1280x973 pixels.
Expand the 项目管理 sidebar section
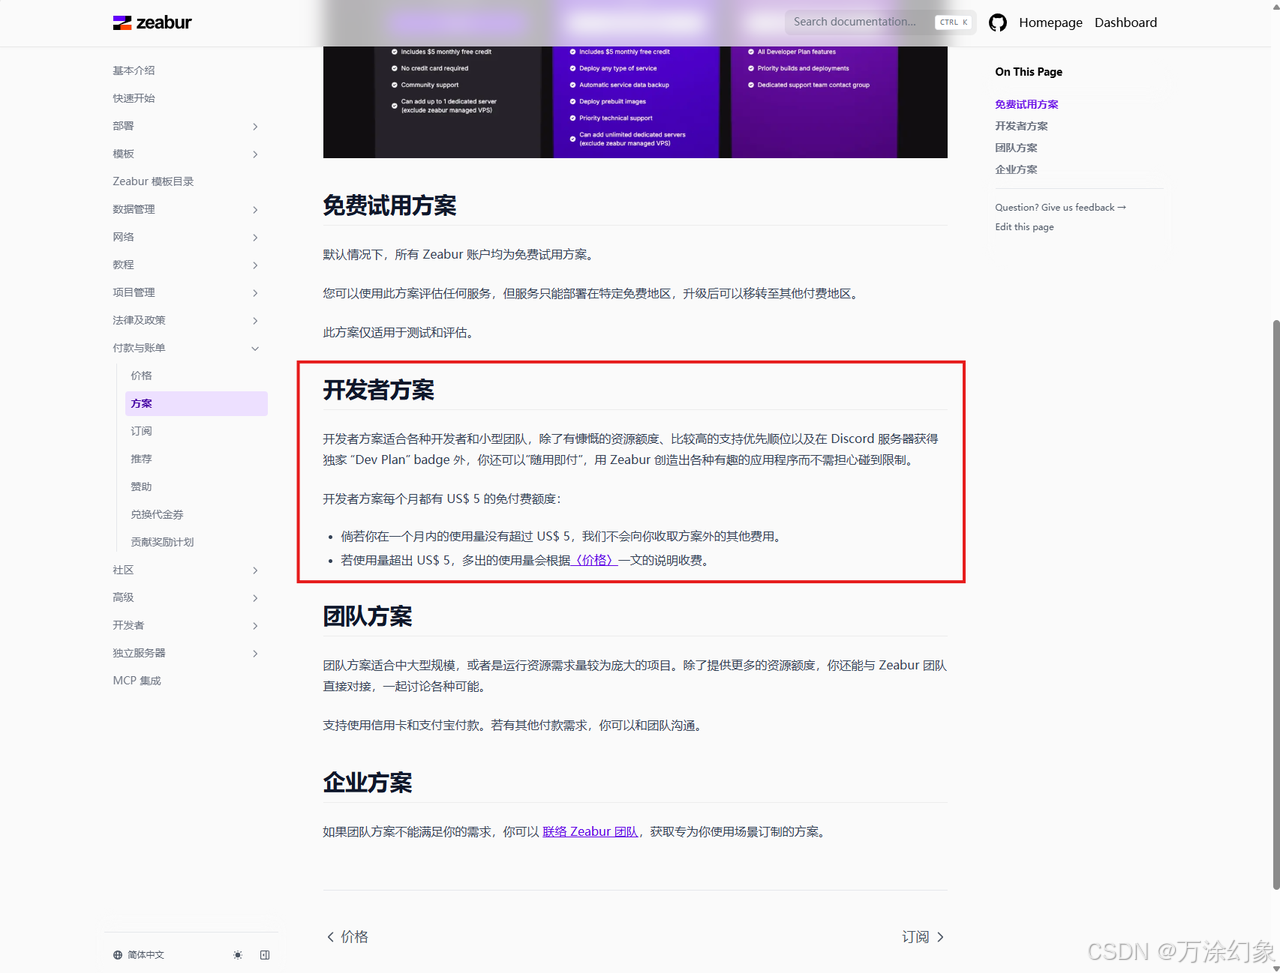pos(186,292)
